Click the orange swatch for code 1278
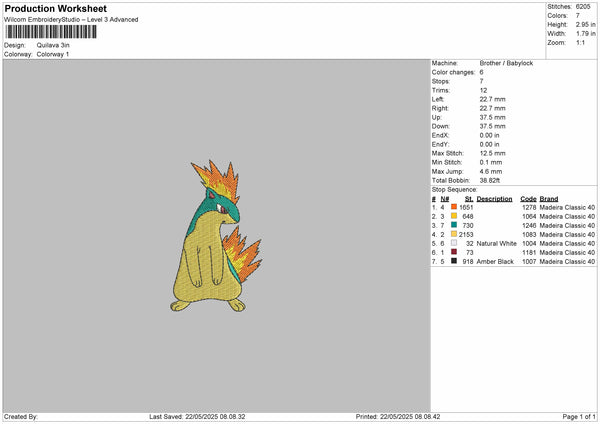This screenshot has height=424, width=600. 454,207
